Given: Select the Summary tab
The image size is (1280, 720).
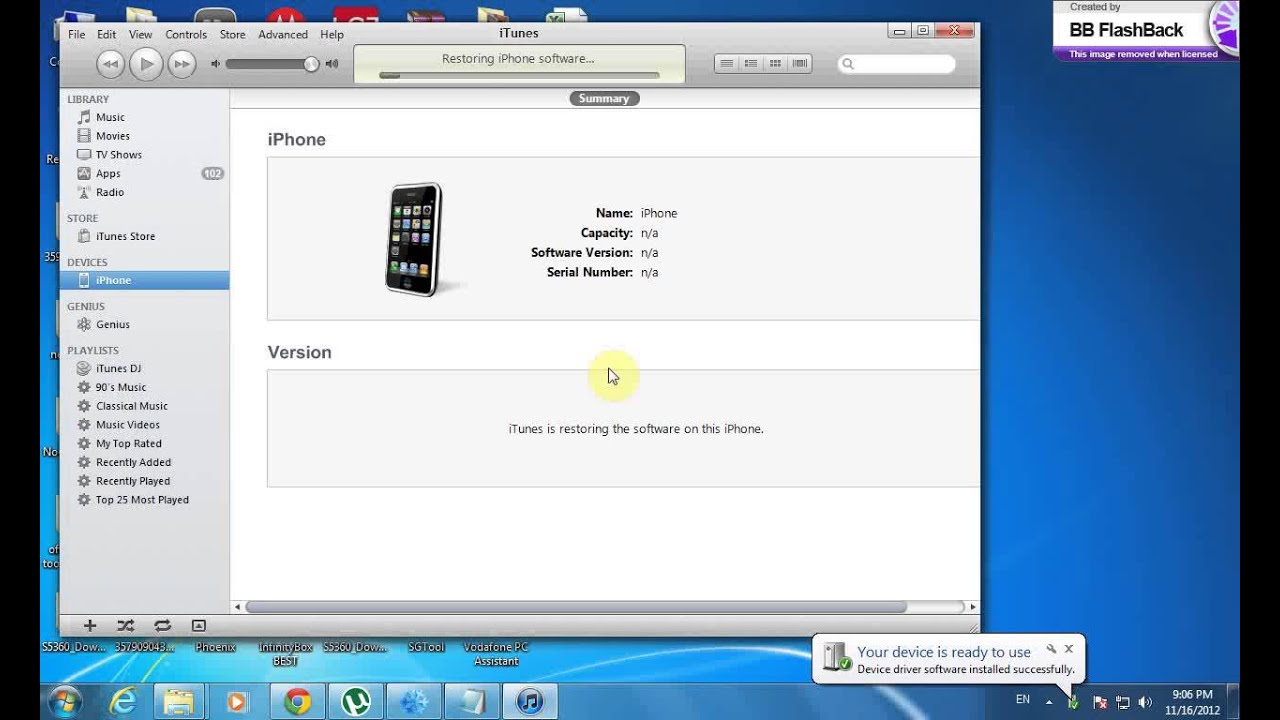Looking at the screenshot, I should tap(604, 98).
